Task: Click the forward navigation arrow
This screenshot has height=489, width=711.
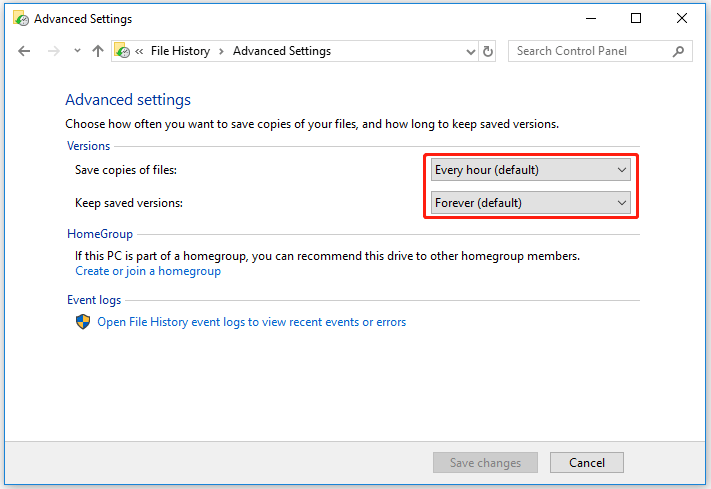Action: pyautogui.click(x=54, y=51)
